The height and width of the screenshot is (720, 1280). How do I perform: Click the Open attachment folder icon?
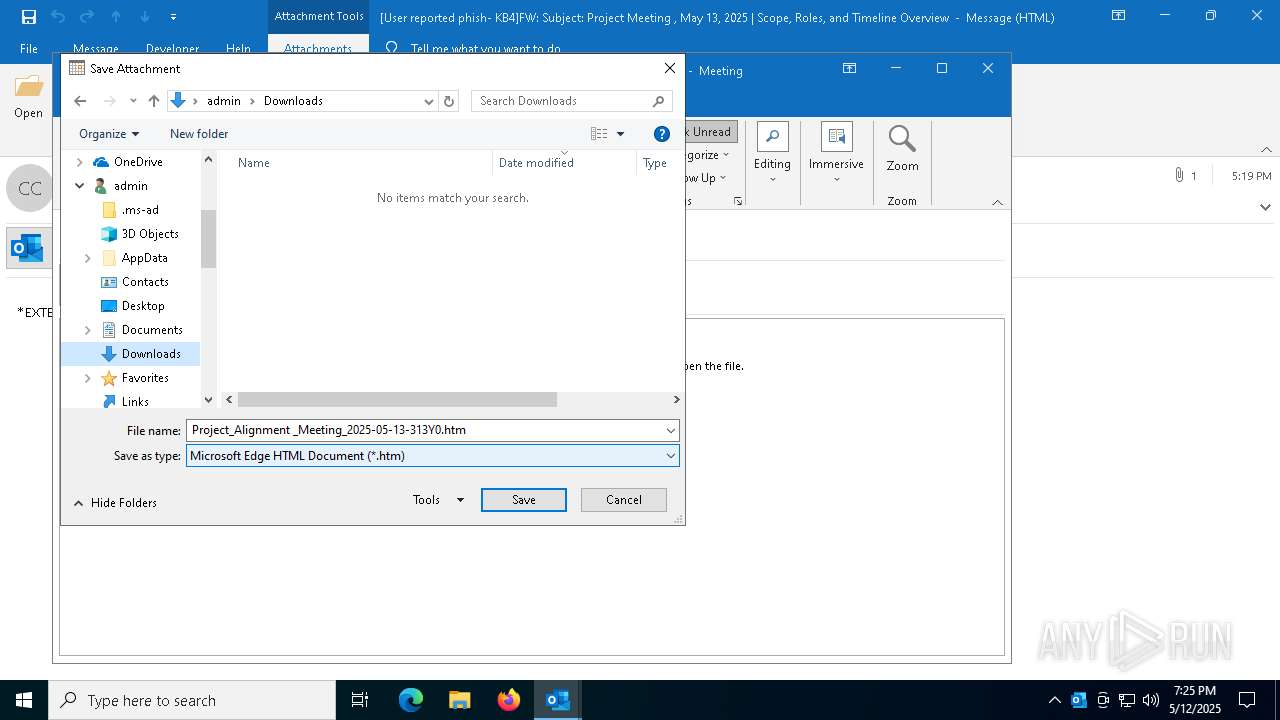coord(29,87)
